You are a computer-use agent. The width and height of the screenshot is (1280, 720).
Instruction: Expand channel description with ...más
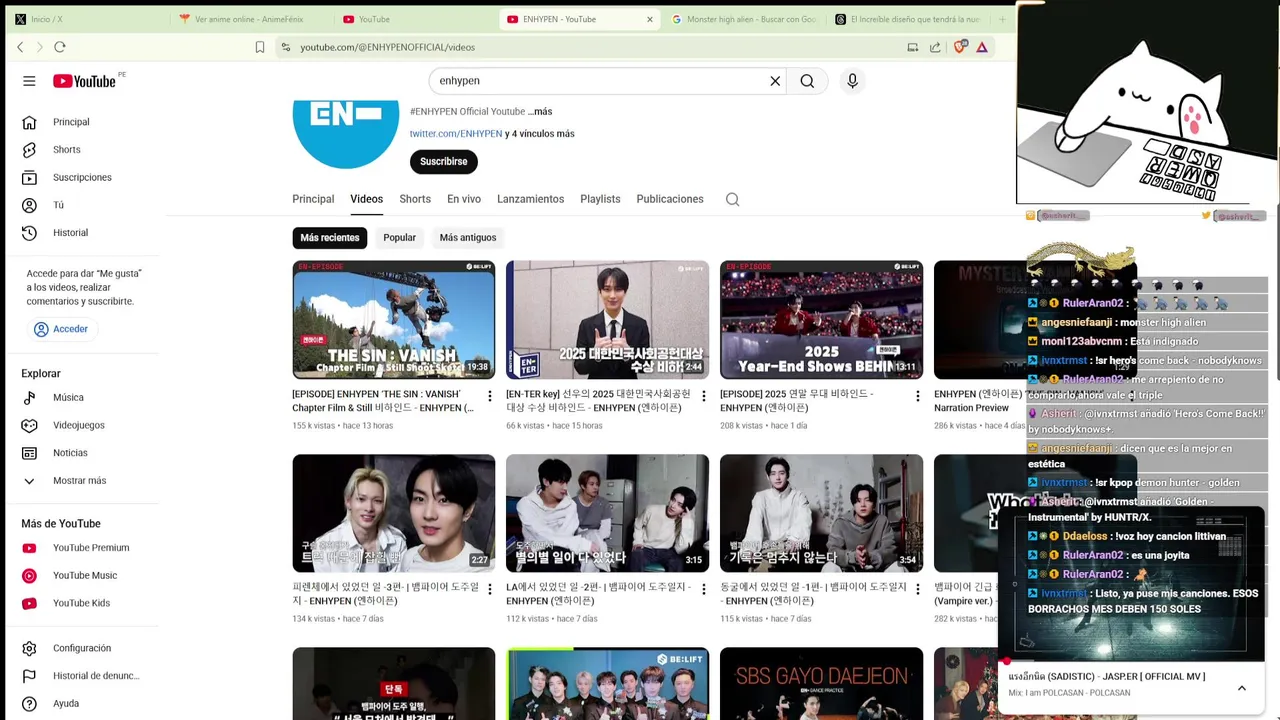coord(540,112)
